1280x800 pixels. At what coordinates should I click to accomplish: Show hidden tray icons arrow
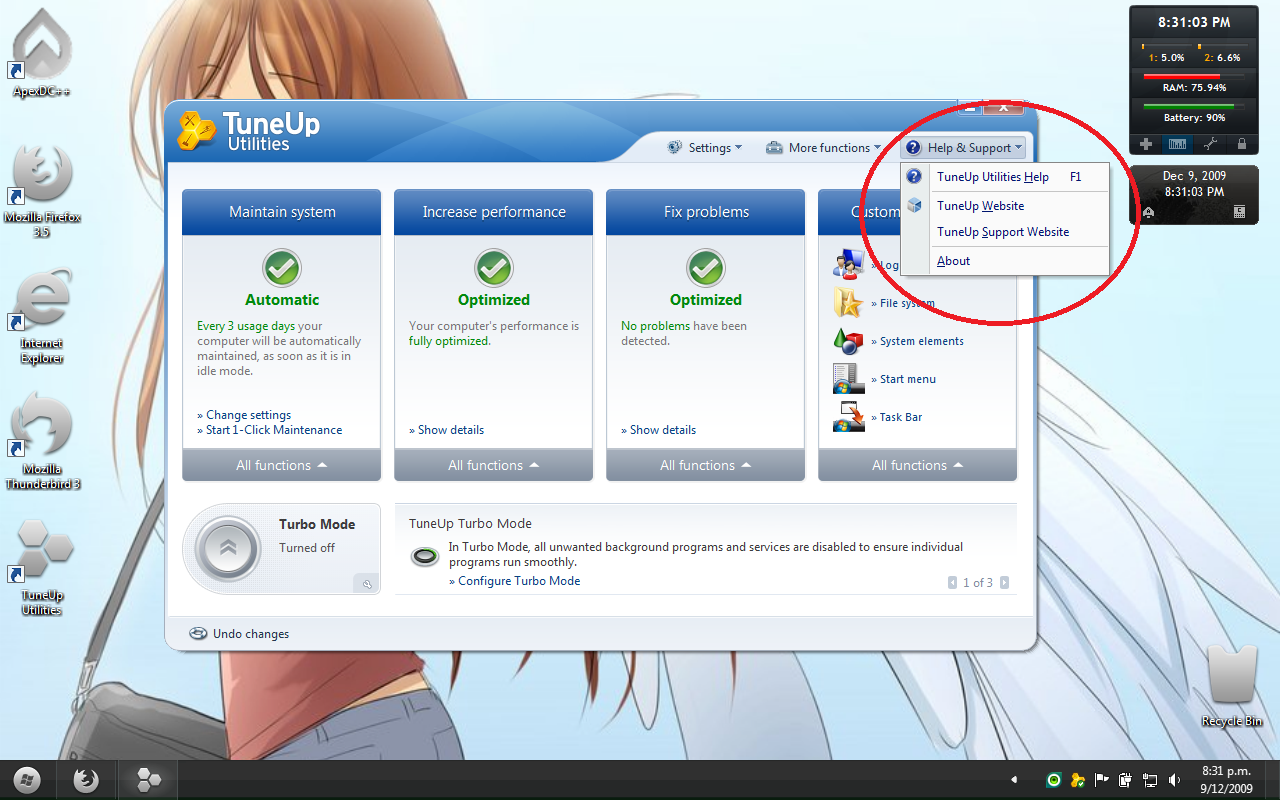[x=1015, y=780]
